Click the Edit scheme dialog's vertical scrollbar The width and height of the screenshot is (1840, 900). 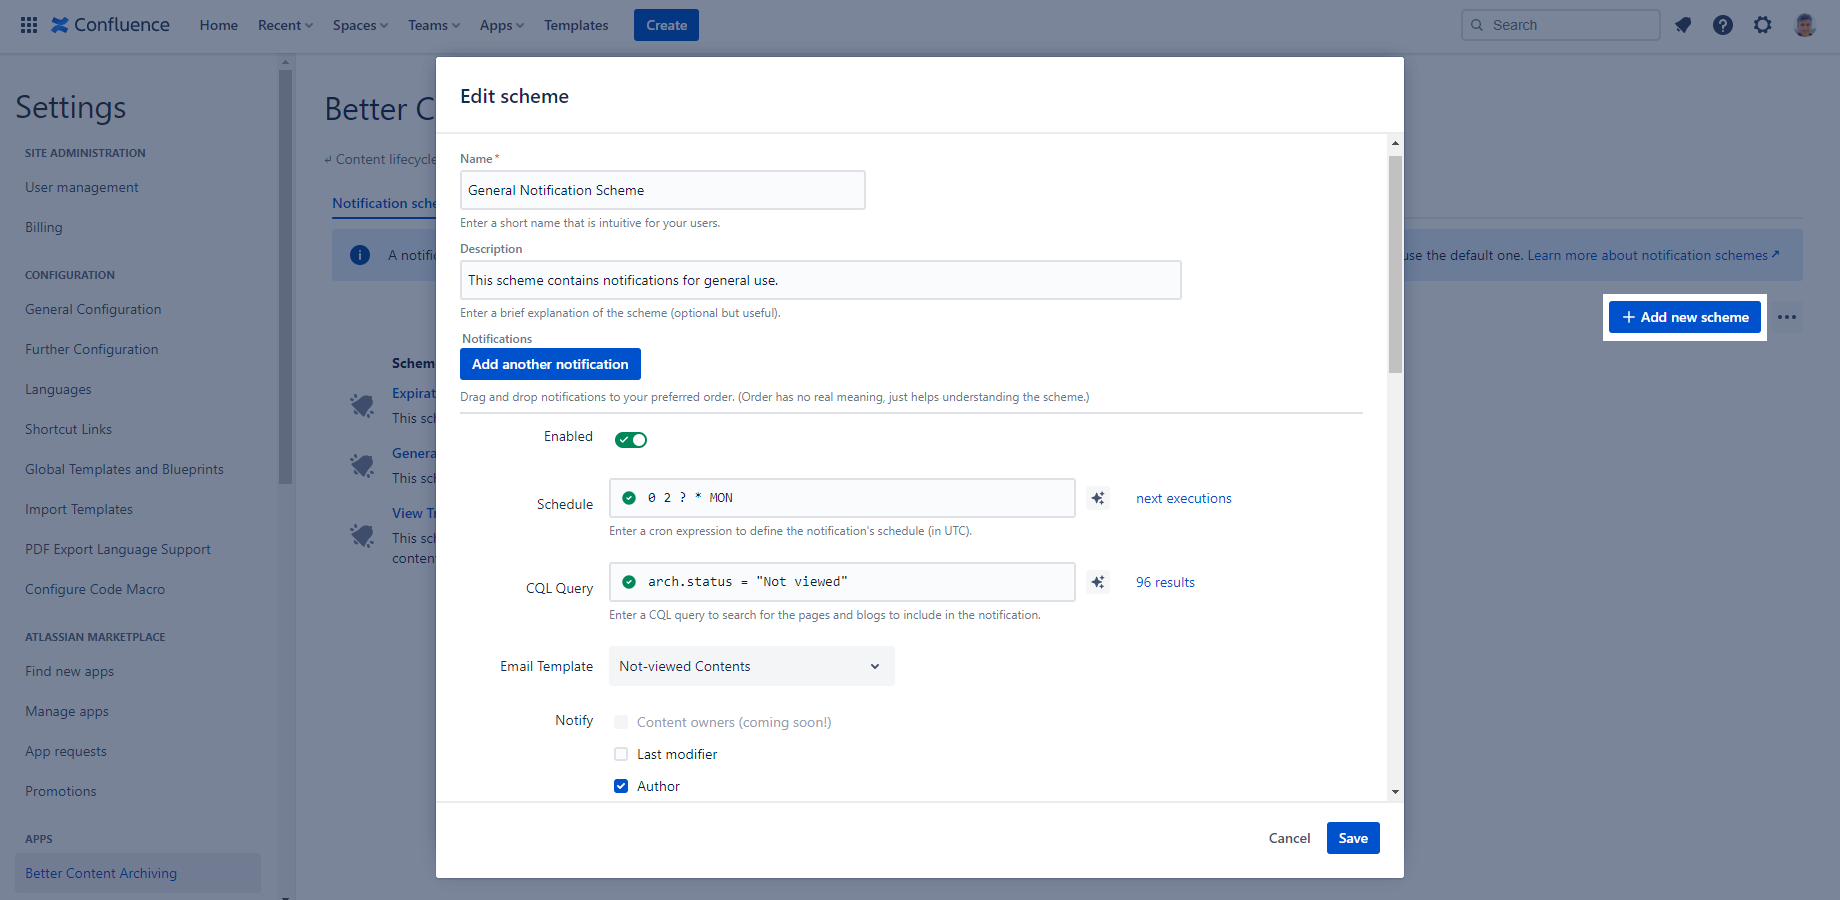[x=1395, y=265]
